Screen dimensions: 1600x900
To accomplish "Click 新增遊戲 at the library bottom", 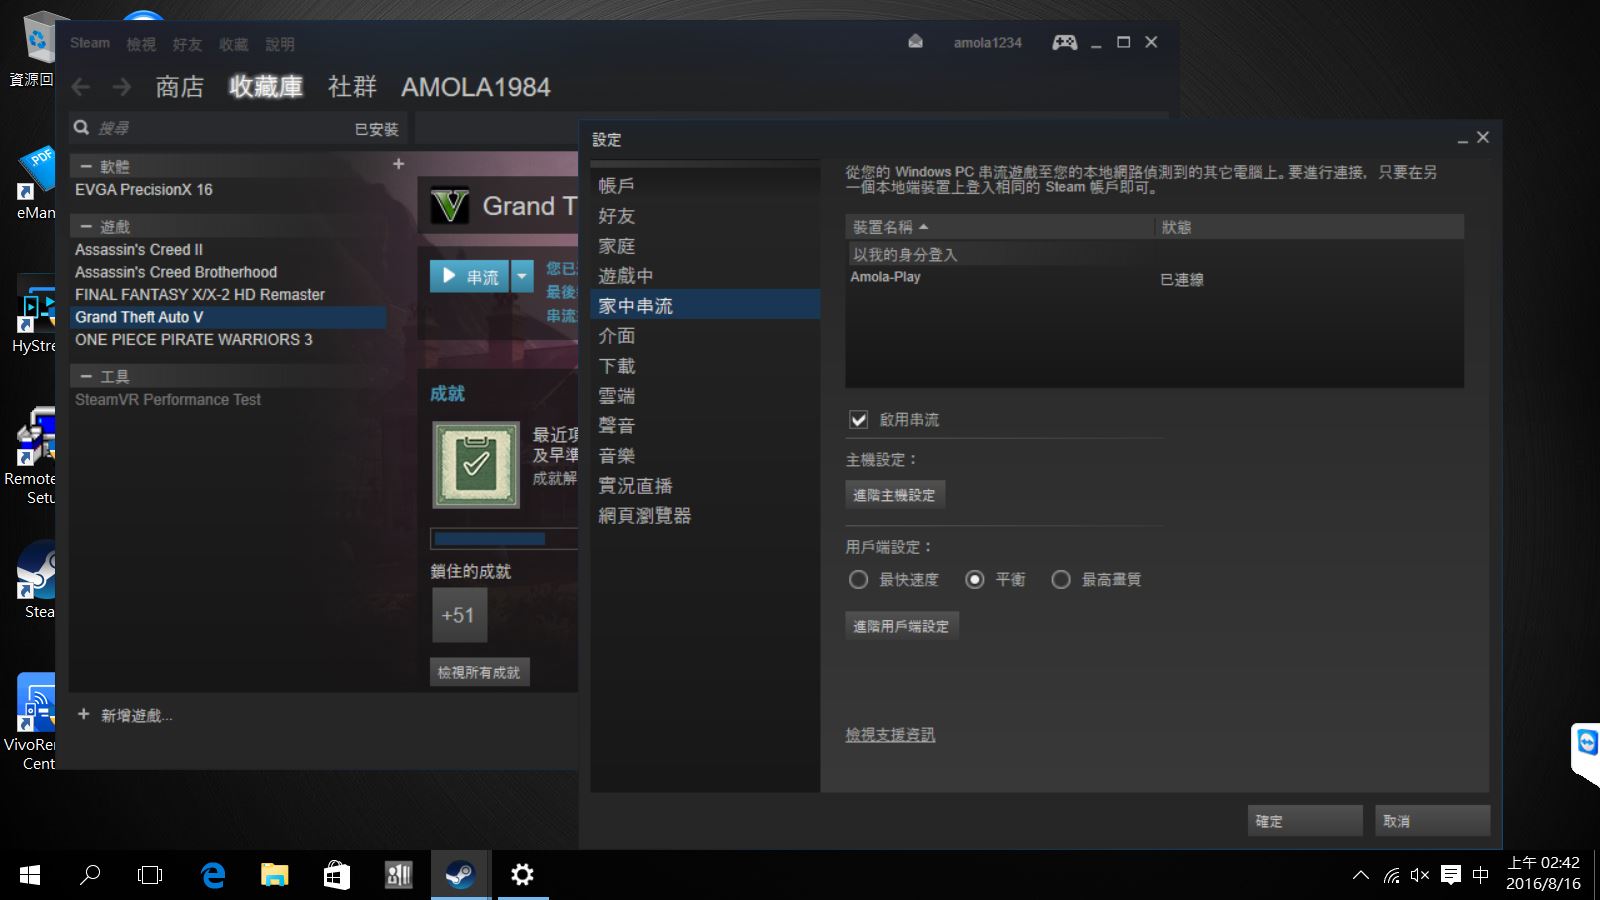I will pos(126,715).
